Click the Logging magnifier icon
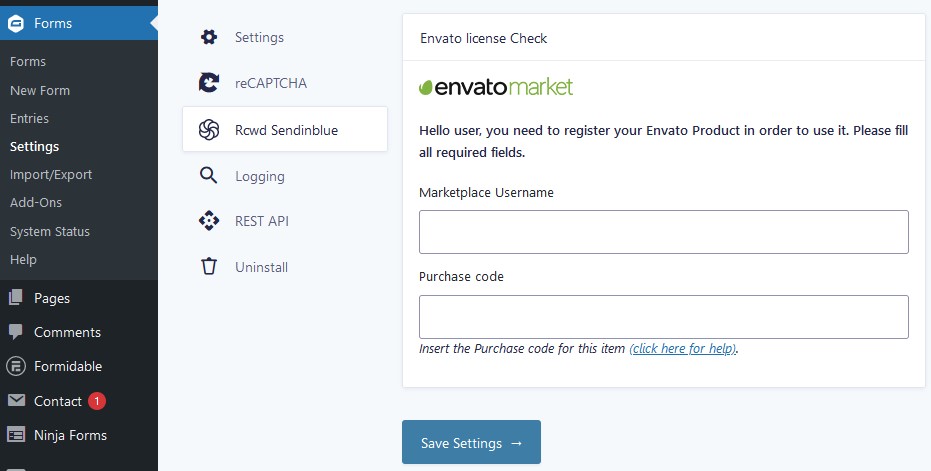Viewport: 931px width, 471px height. (x=209, y=176)
